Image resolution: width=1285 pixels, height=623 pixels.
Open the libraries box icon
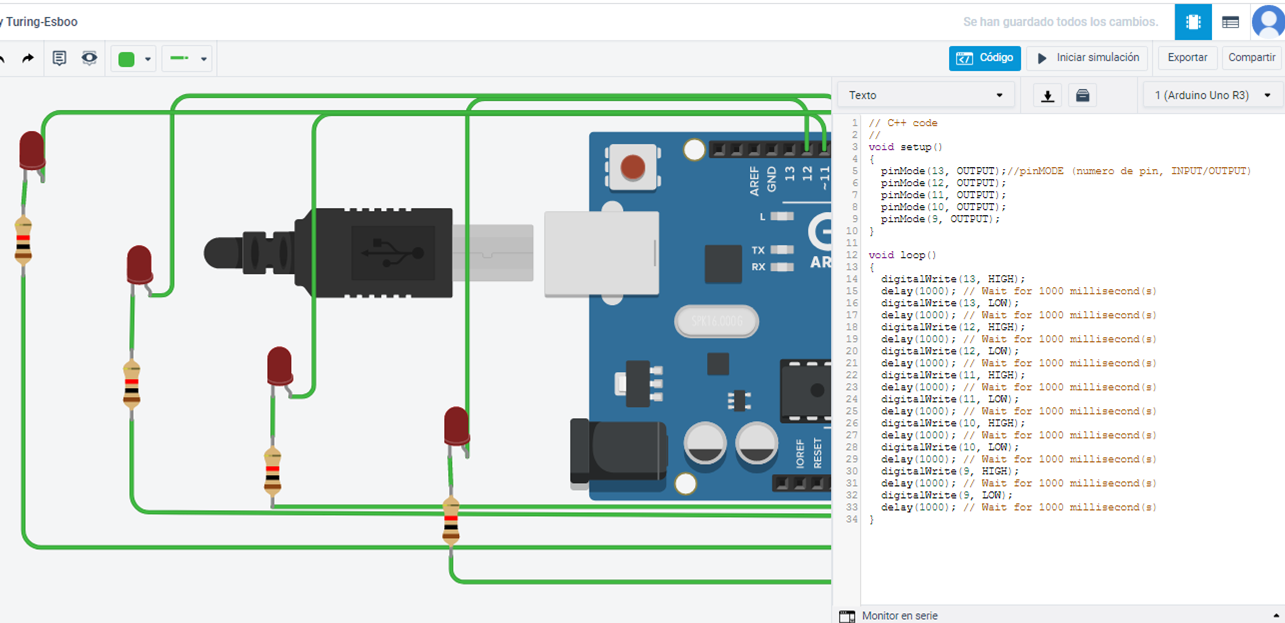pyautogui.click(x=1082, y=96)
